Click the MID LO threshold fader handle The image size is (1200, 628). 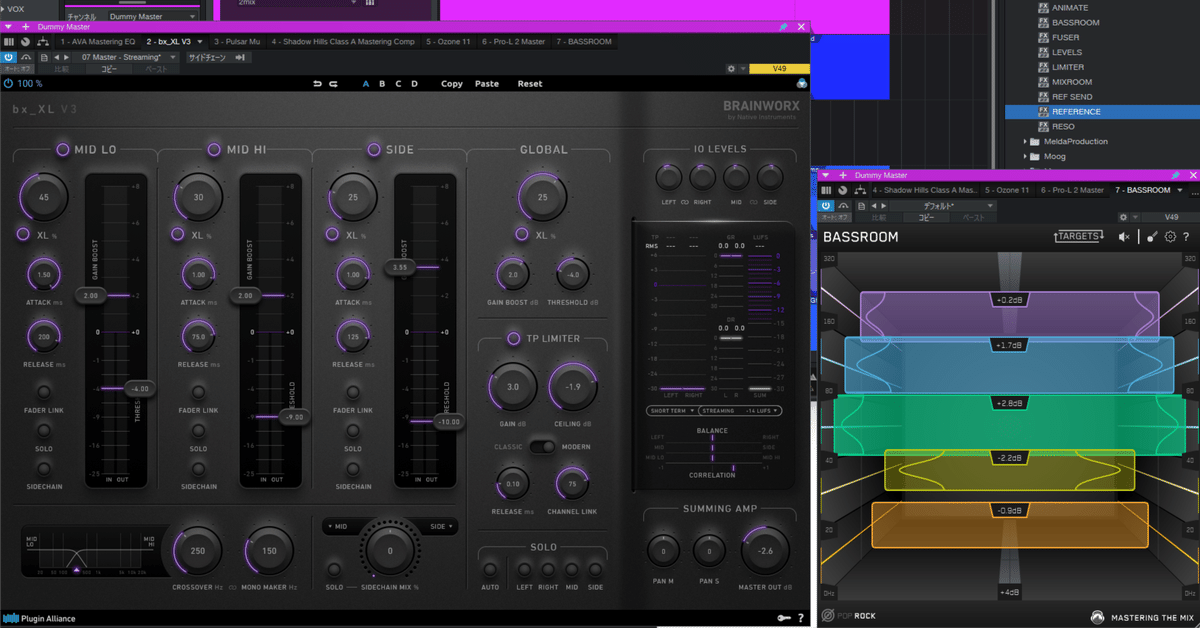click(137, 388)
